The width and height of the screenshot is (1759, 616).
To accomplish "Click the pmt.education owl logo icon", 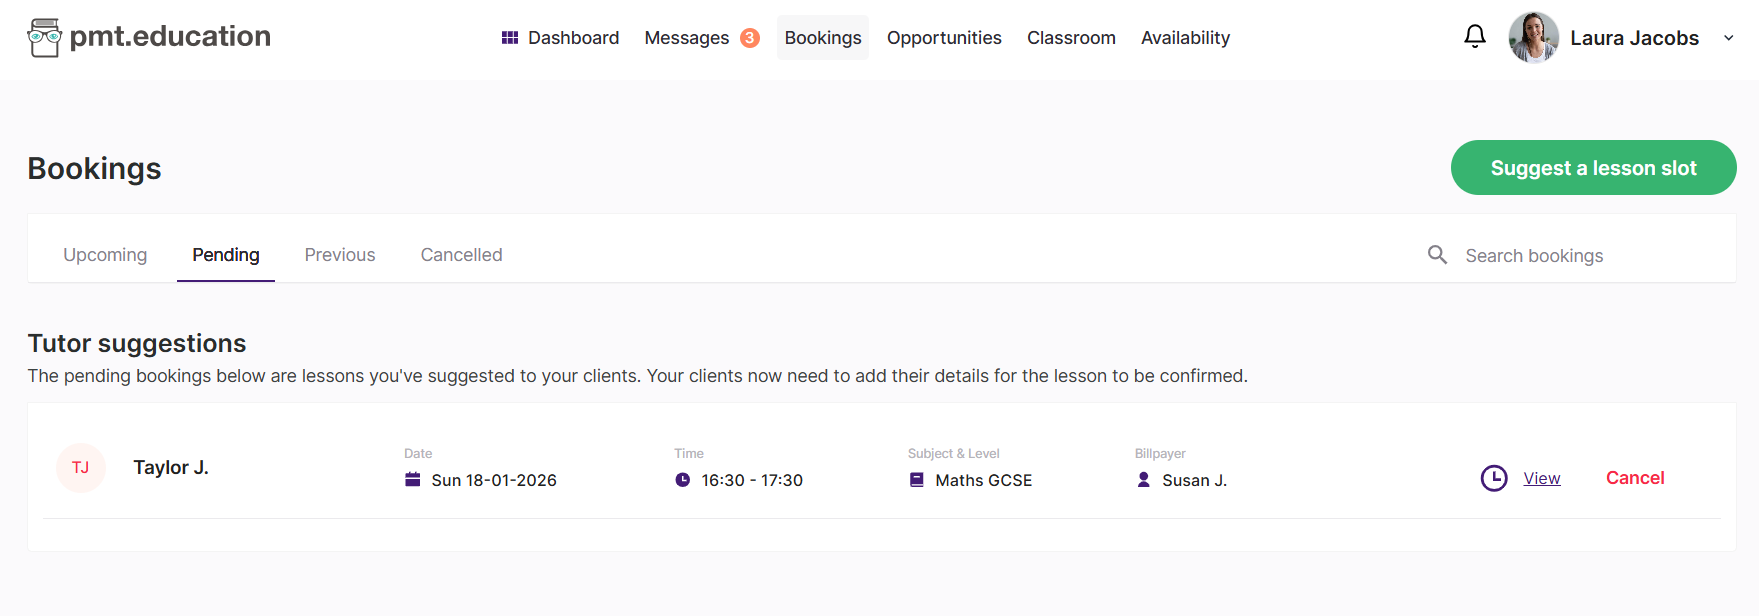I will [45, 38].
